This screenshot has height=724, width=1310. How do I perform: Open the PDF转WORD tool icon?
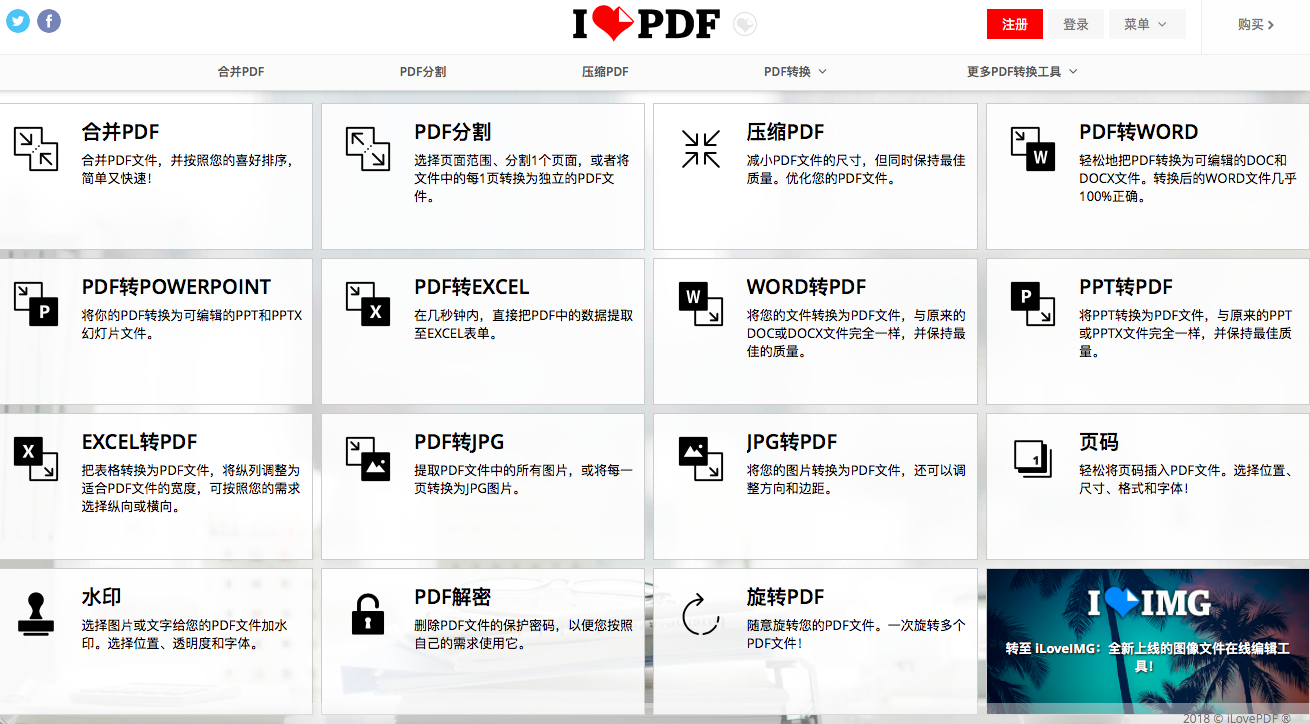[1032, 148]
